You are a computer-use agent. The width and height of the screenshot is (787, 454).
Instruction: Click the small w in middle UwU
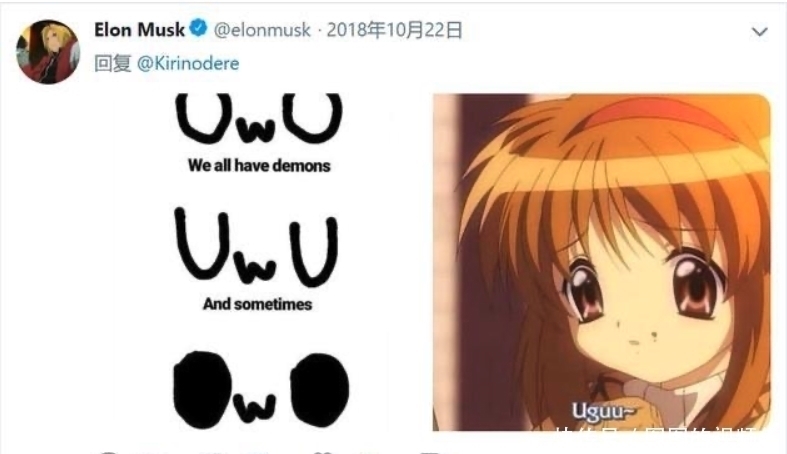(x=254, y=266)
